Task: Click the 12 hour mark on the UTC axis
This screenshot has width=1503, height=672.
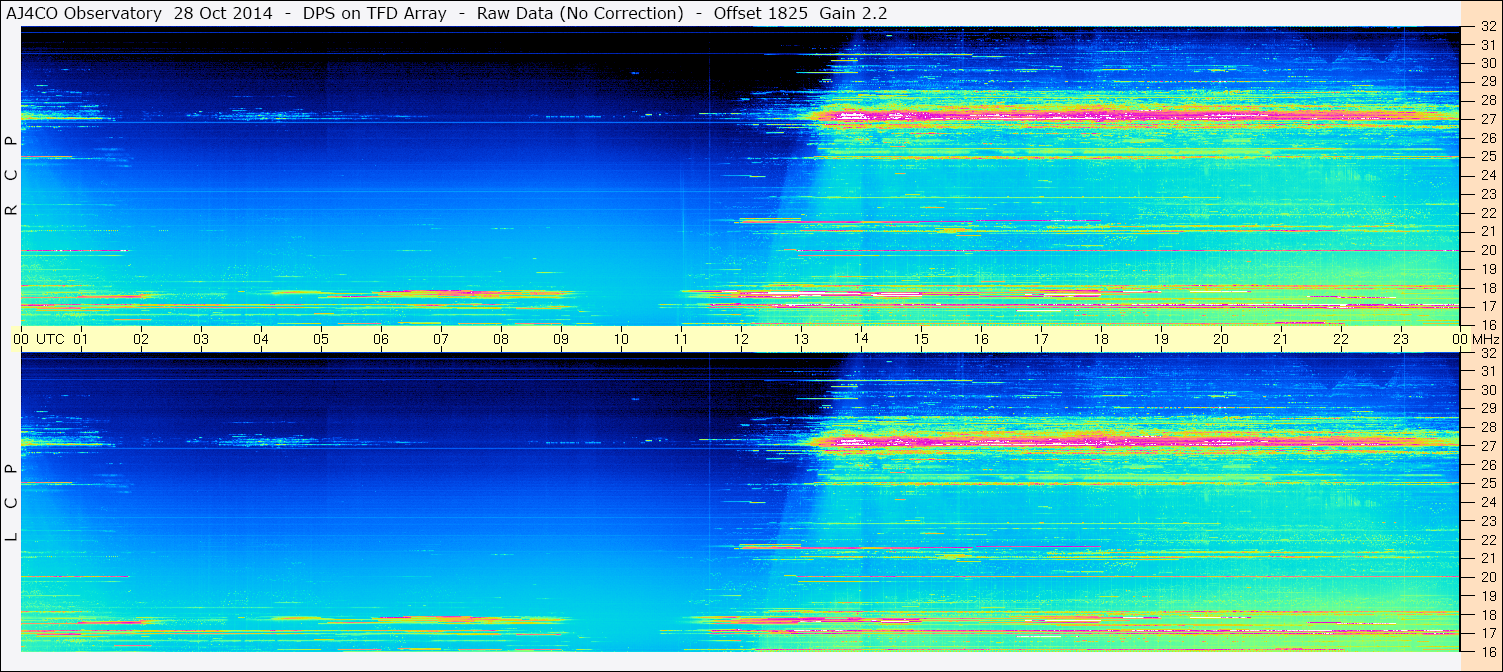Action: coord(741,339)
